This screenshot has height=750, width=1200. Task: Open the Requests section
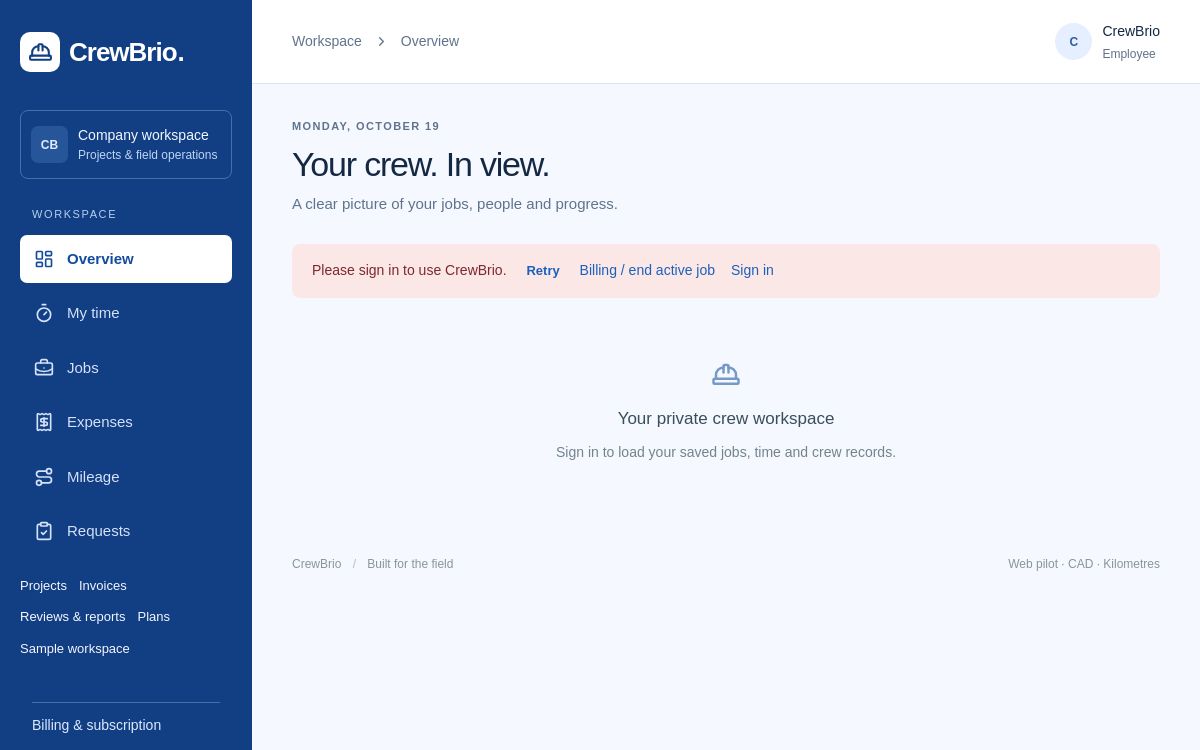126,531
